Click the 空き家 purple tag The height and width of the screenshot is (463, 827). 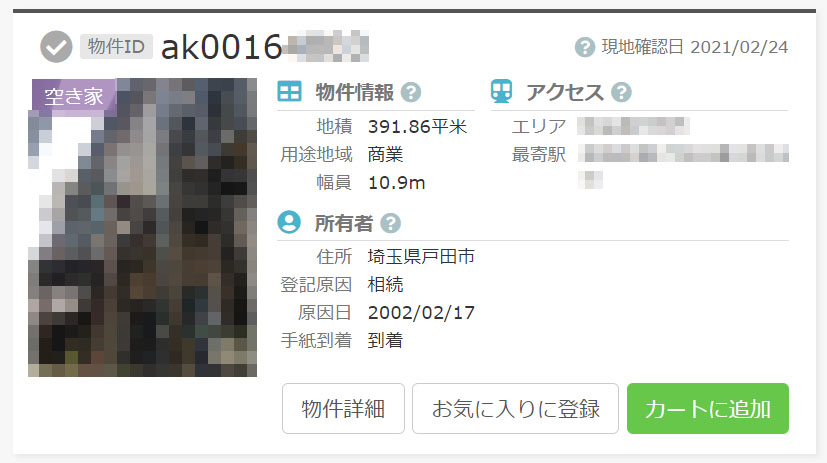[74, 97]
